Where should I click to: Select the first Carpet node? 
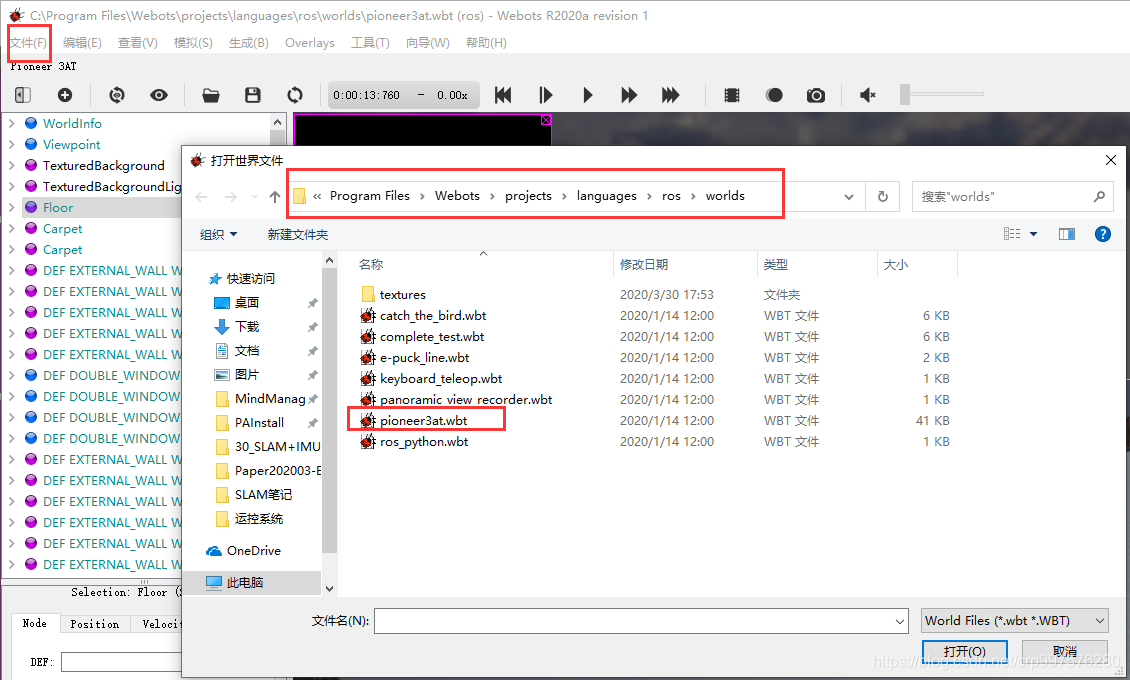pos(63,228)
